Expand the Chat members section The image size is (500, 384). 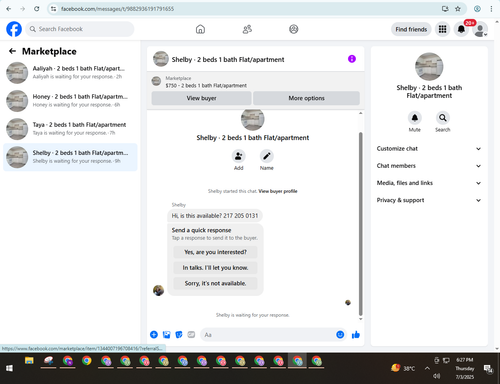tap(429, 166)
